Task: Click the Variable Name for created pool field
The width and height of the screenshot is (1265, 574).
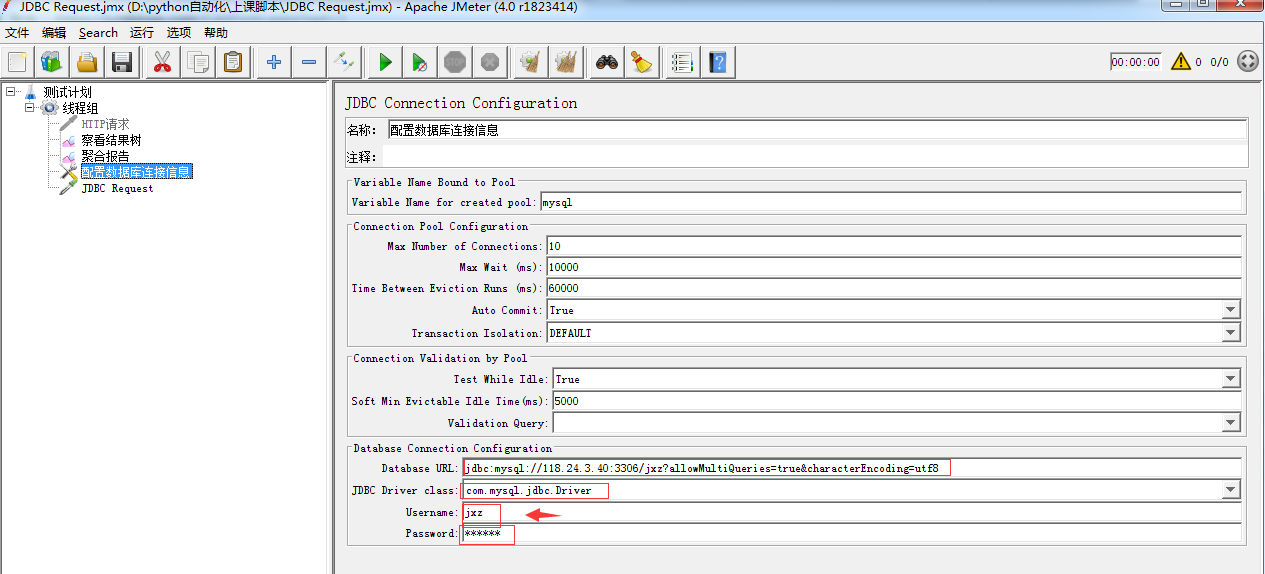Action: (890, 202)
